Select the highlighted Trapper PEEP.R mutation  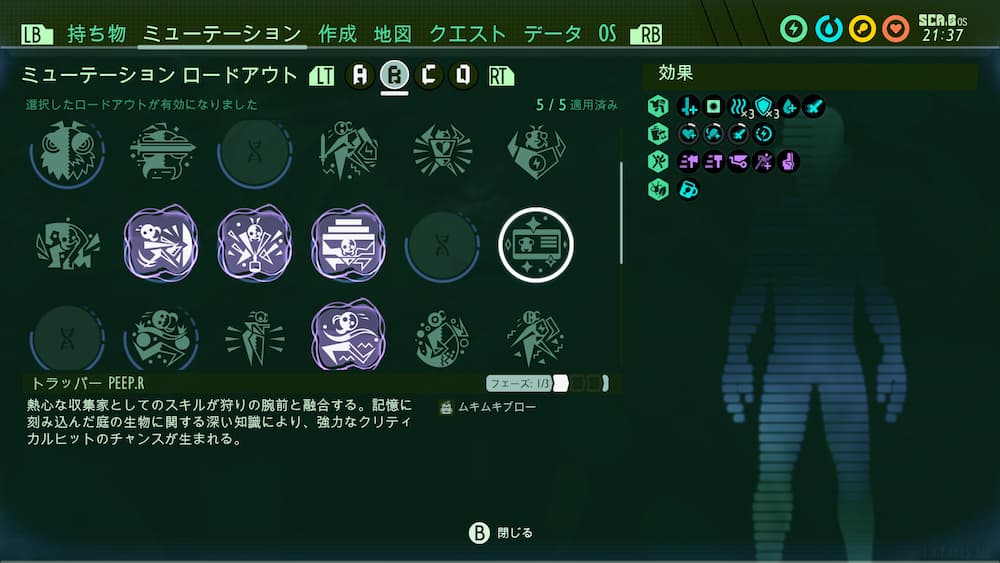[536, 245]
